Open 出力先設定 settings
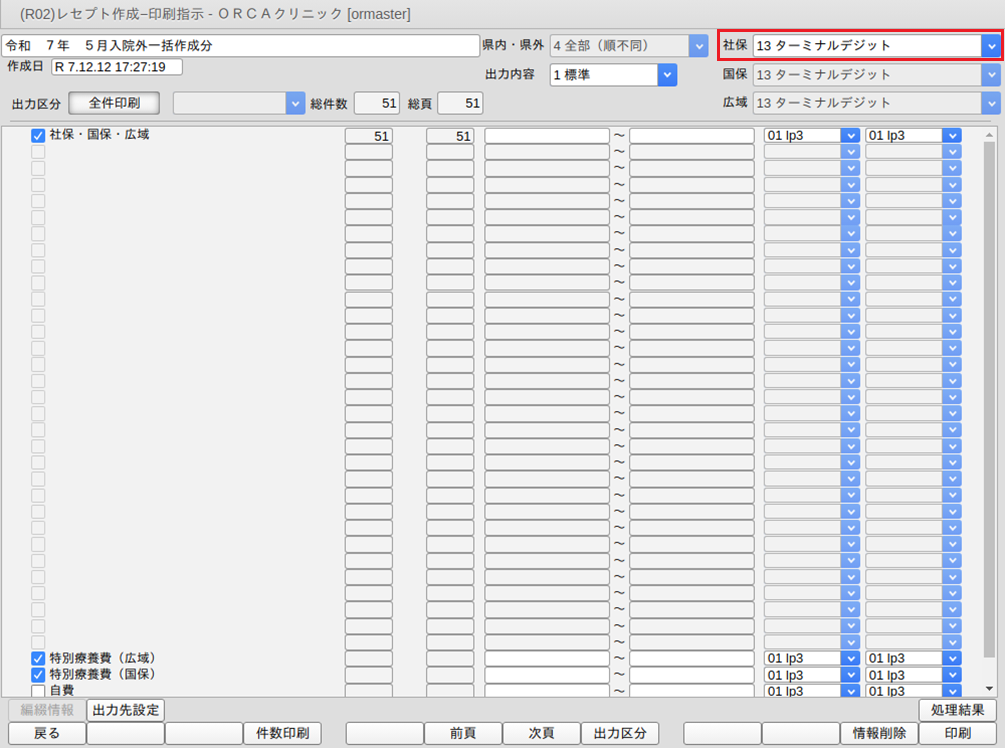Viewport: 1005px width, 748px height. pos(125,710)
